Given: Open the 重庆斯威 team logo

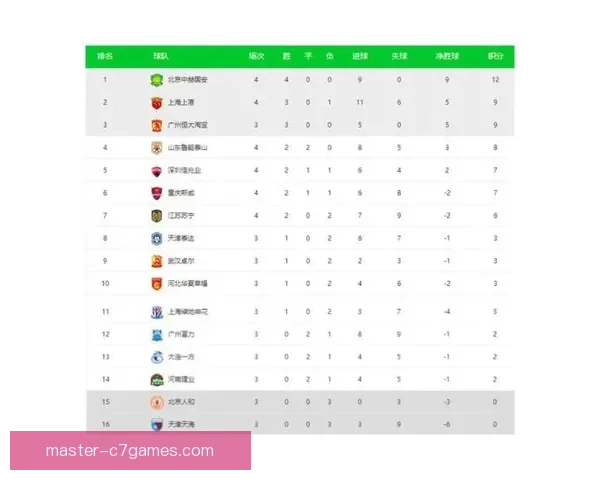Looking at the screenshot, I should (x=156, y=193).
